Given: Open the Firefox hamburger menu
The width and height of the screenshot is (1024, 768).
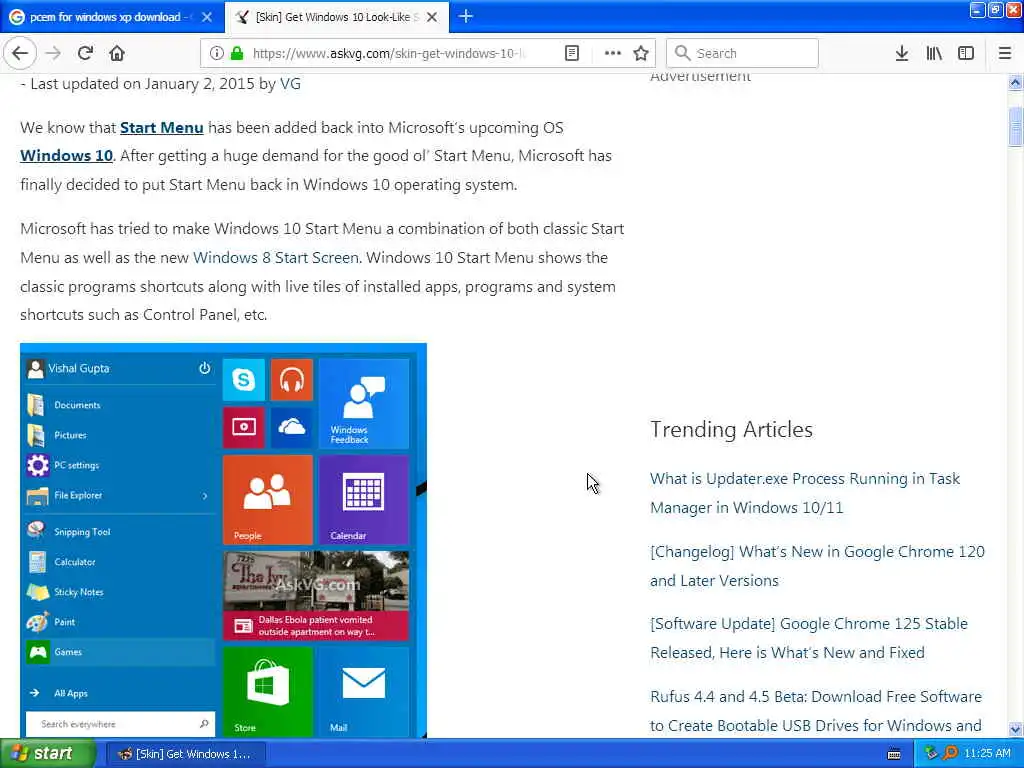Looking at the screenshot, I should point(1005,53).
